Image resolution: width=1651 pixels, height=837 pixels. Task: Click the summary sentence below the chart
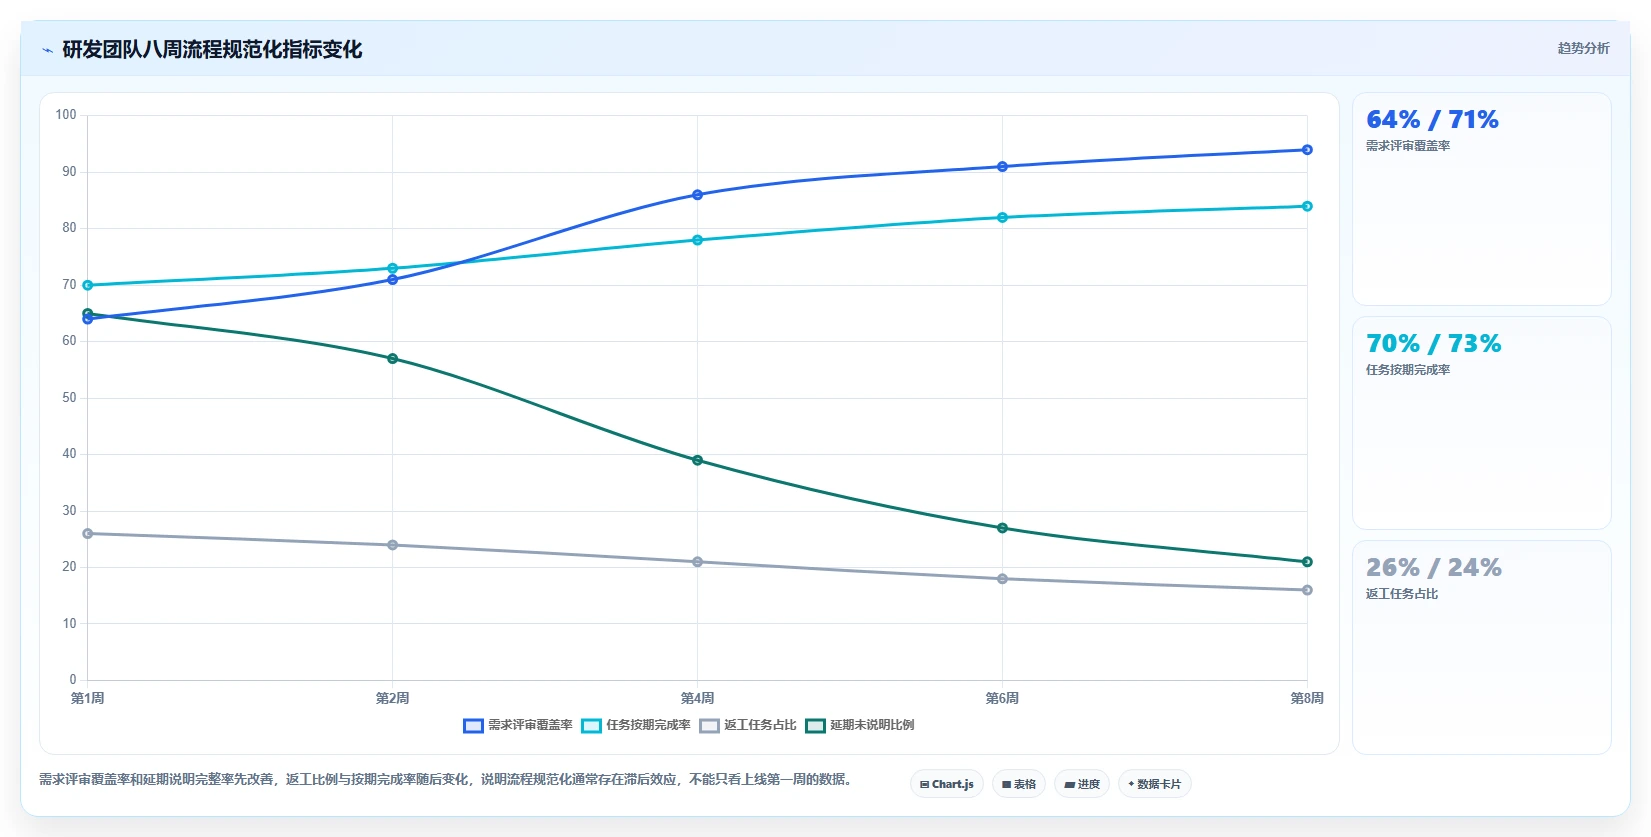click(x=445, y=779)
